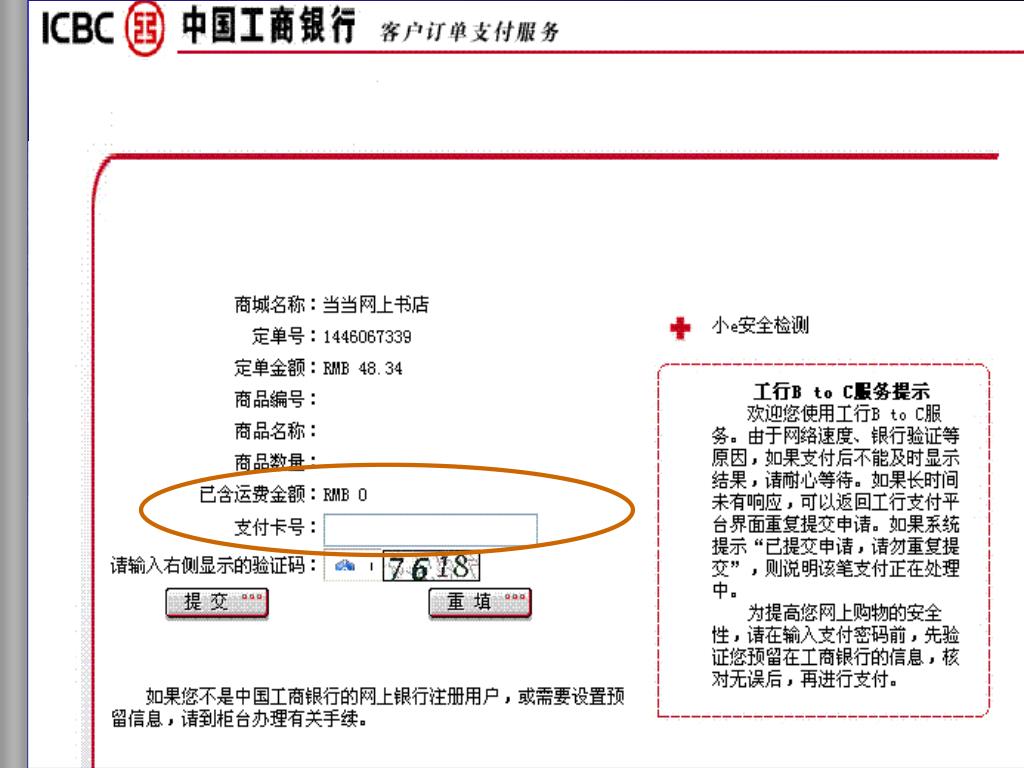Click the verification code input box
The width and height of the screenshot is (1024, 768).
[x=352, y=566]
